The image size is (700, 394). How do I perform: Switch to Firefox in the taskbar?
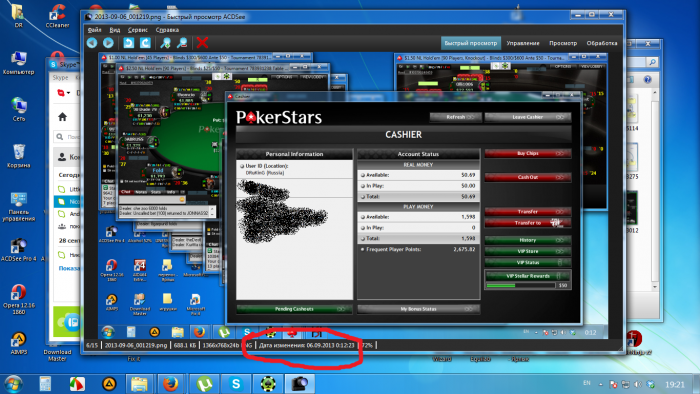click(171, 384)
